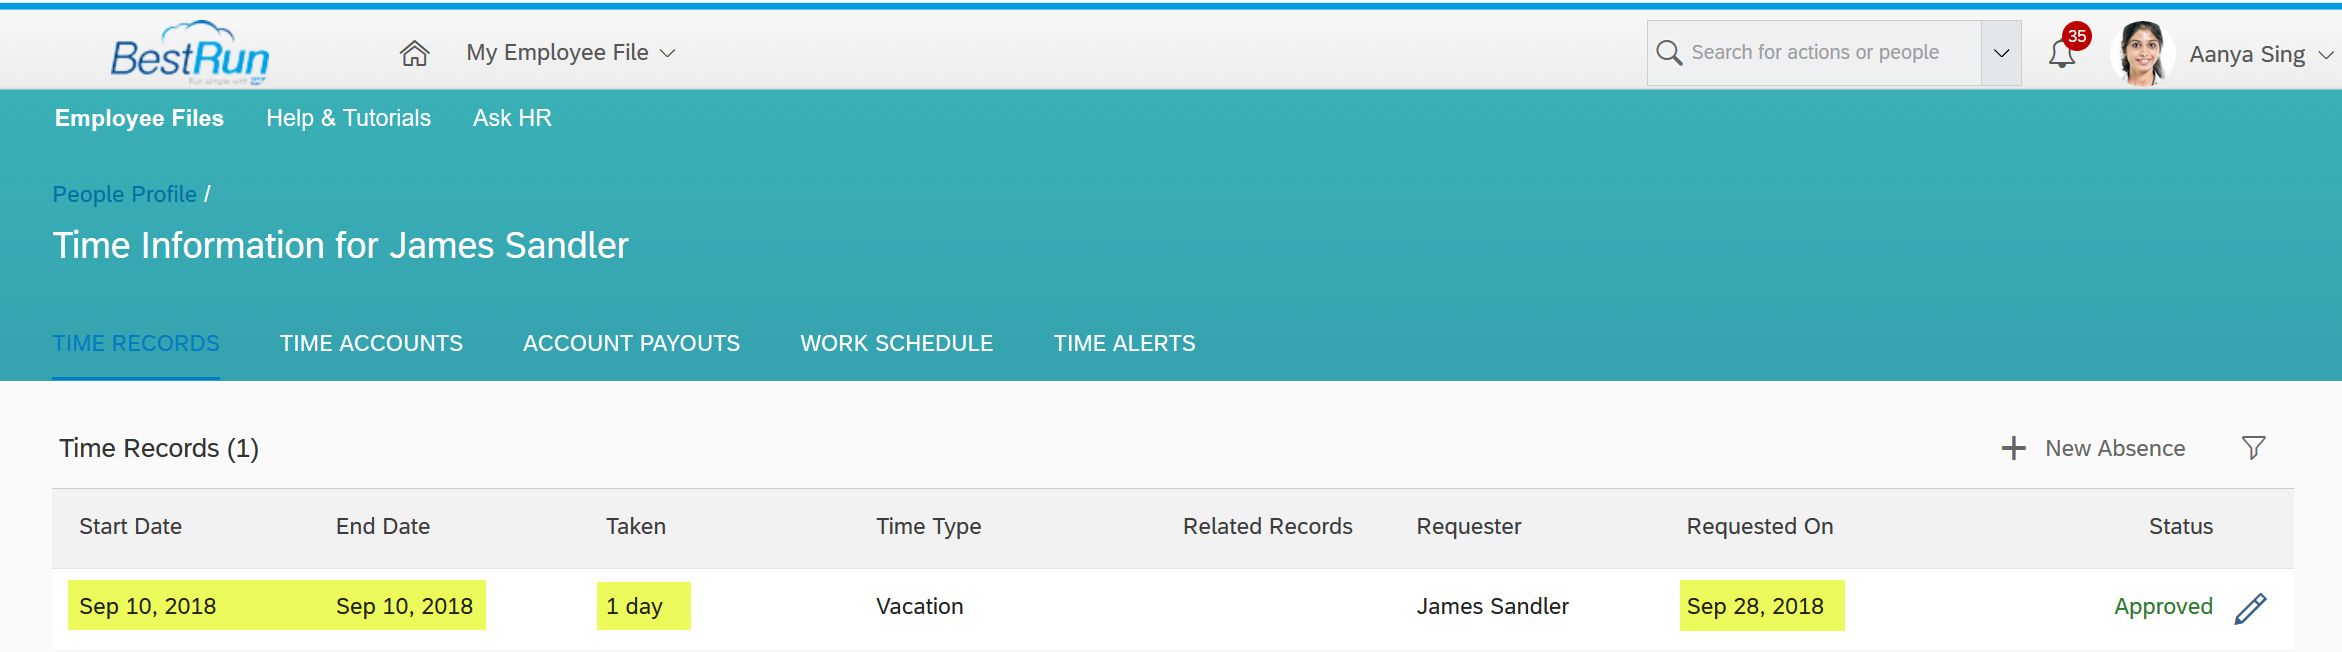Viewport: 2342px width, 652px height.
Task: Switch to the WORK SCHEDULE tab
Action: click(x=896, y=344)
